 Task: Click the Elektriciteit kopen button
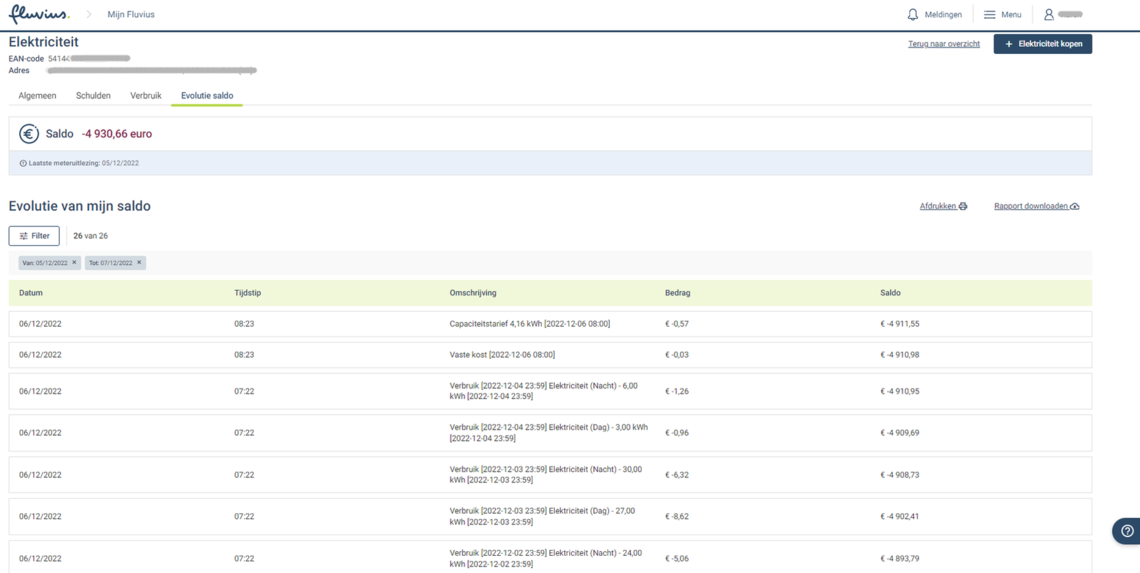pyautogui.click(x=1043, y=44)
